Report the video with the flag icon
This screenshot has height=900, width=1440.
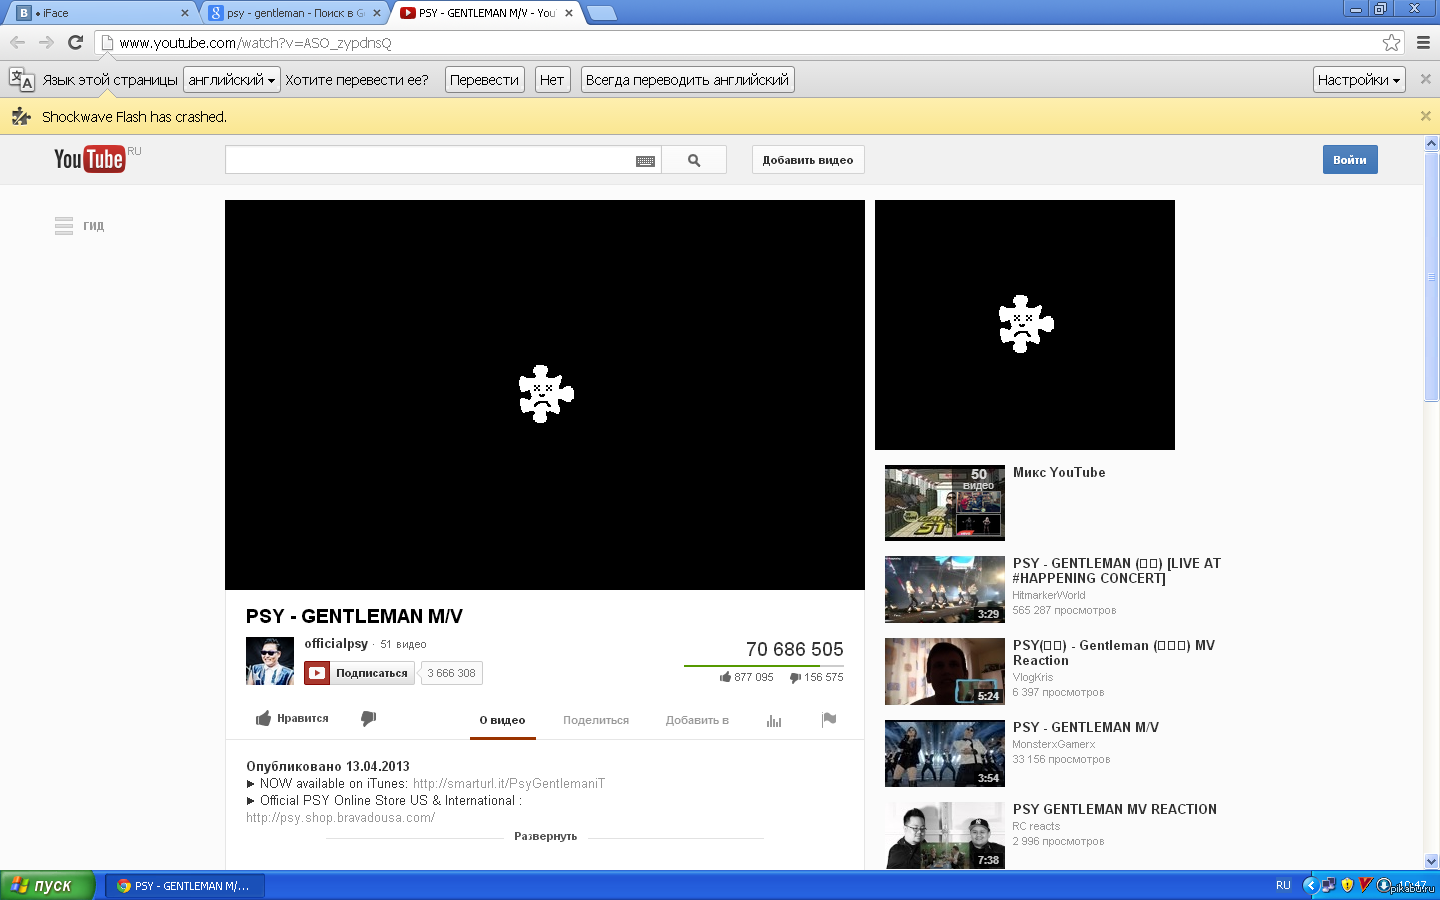coord(829,719)
